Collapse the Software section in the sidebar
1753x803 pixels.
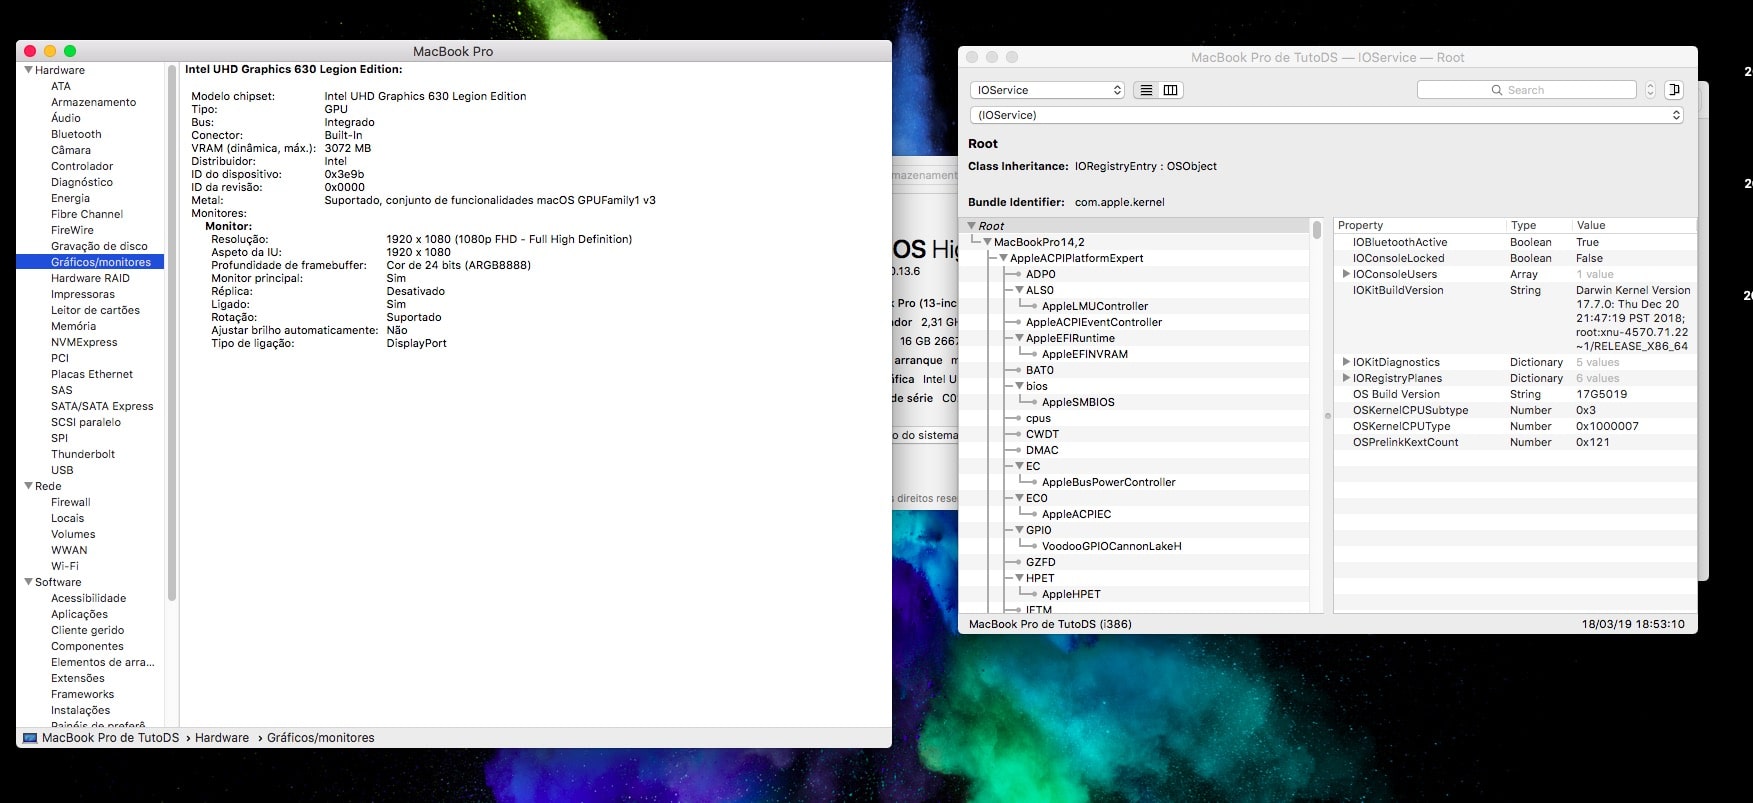click(28, 582)
